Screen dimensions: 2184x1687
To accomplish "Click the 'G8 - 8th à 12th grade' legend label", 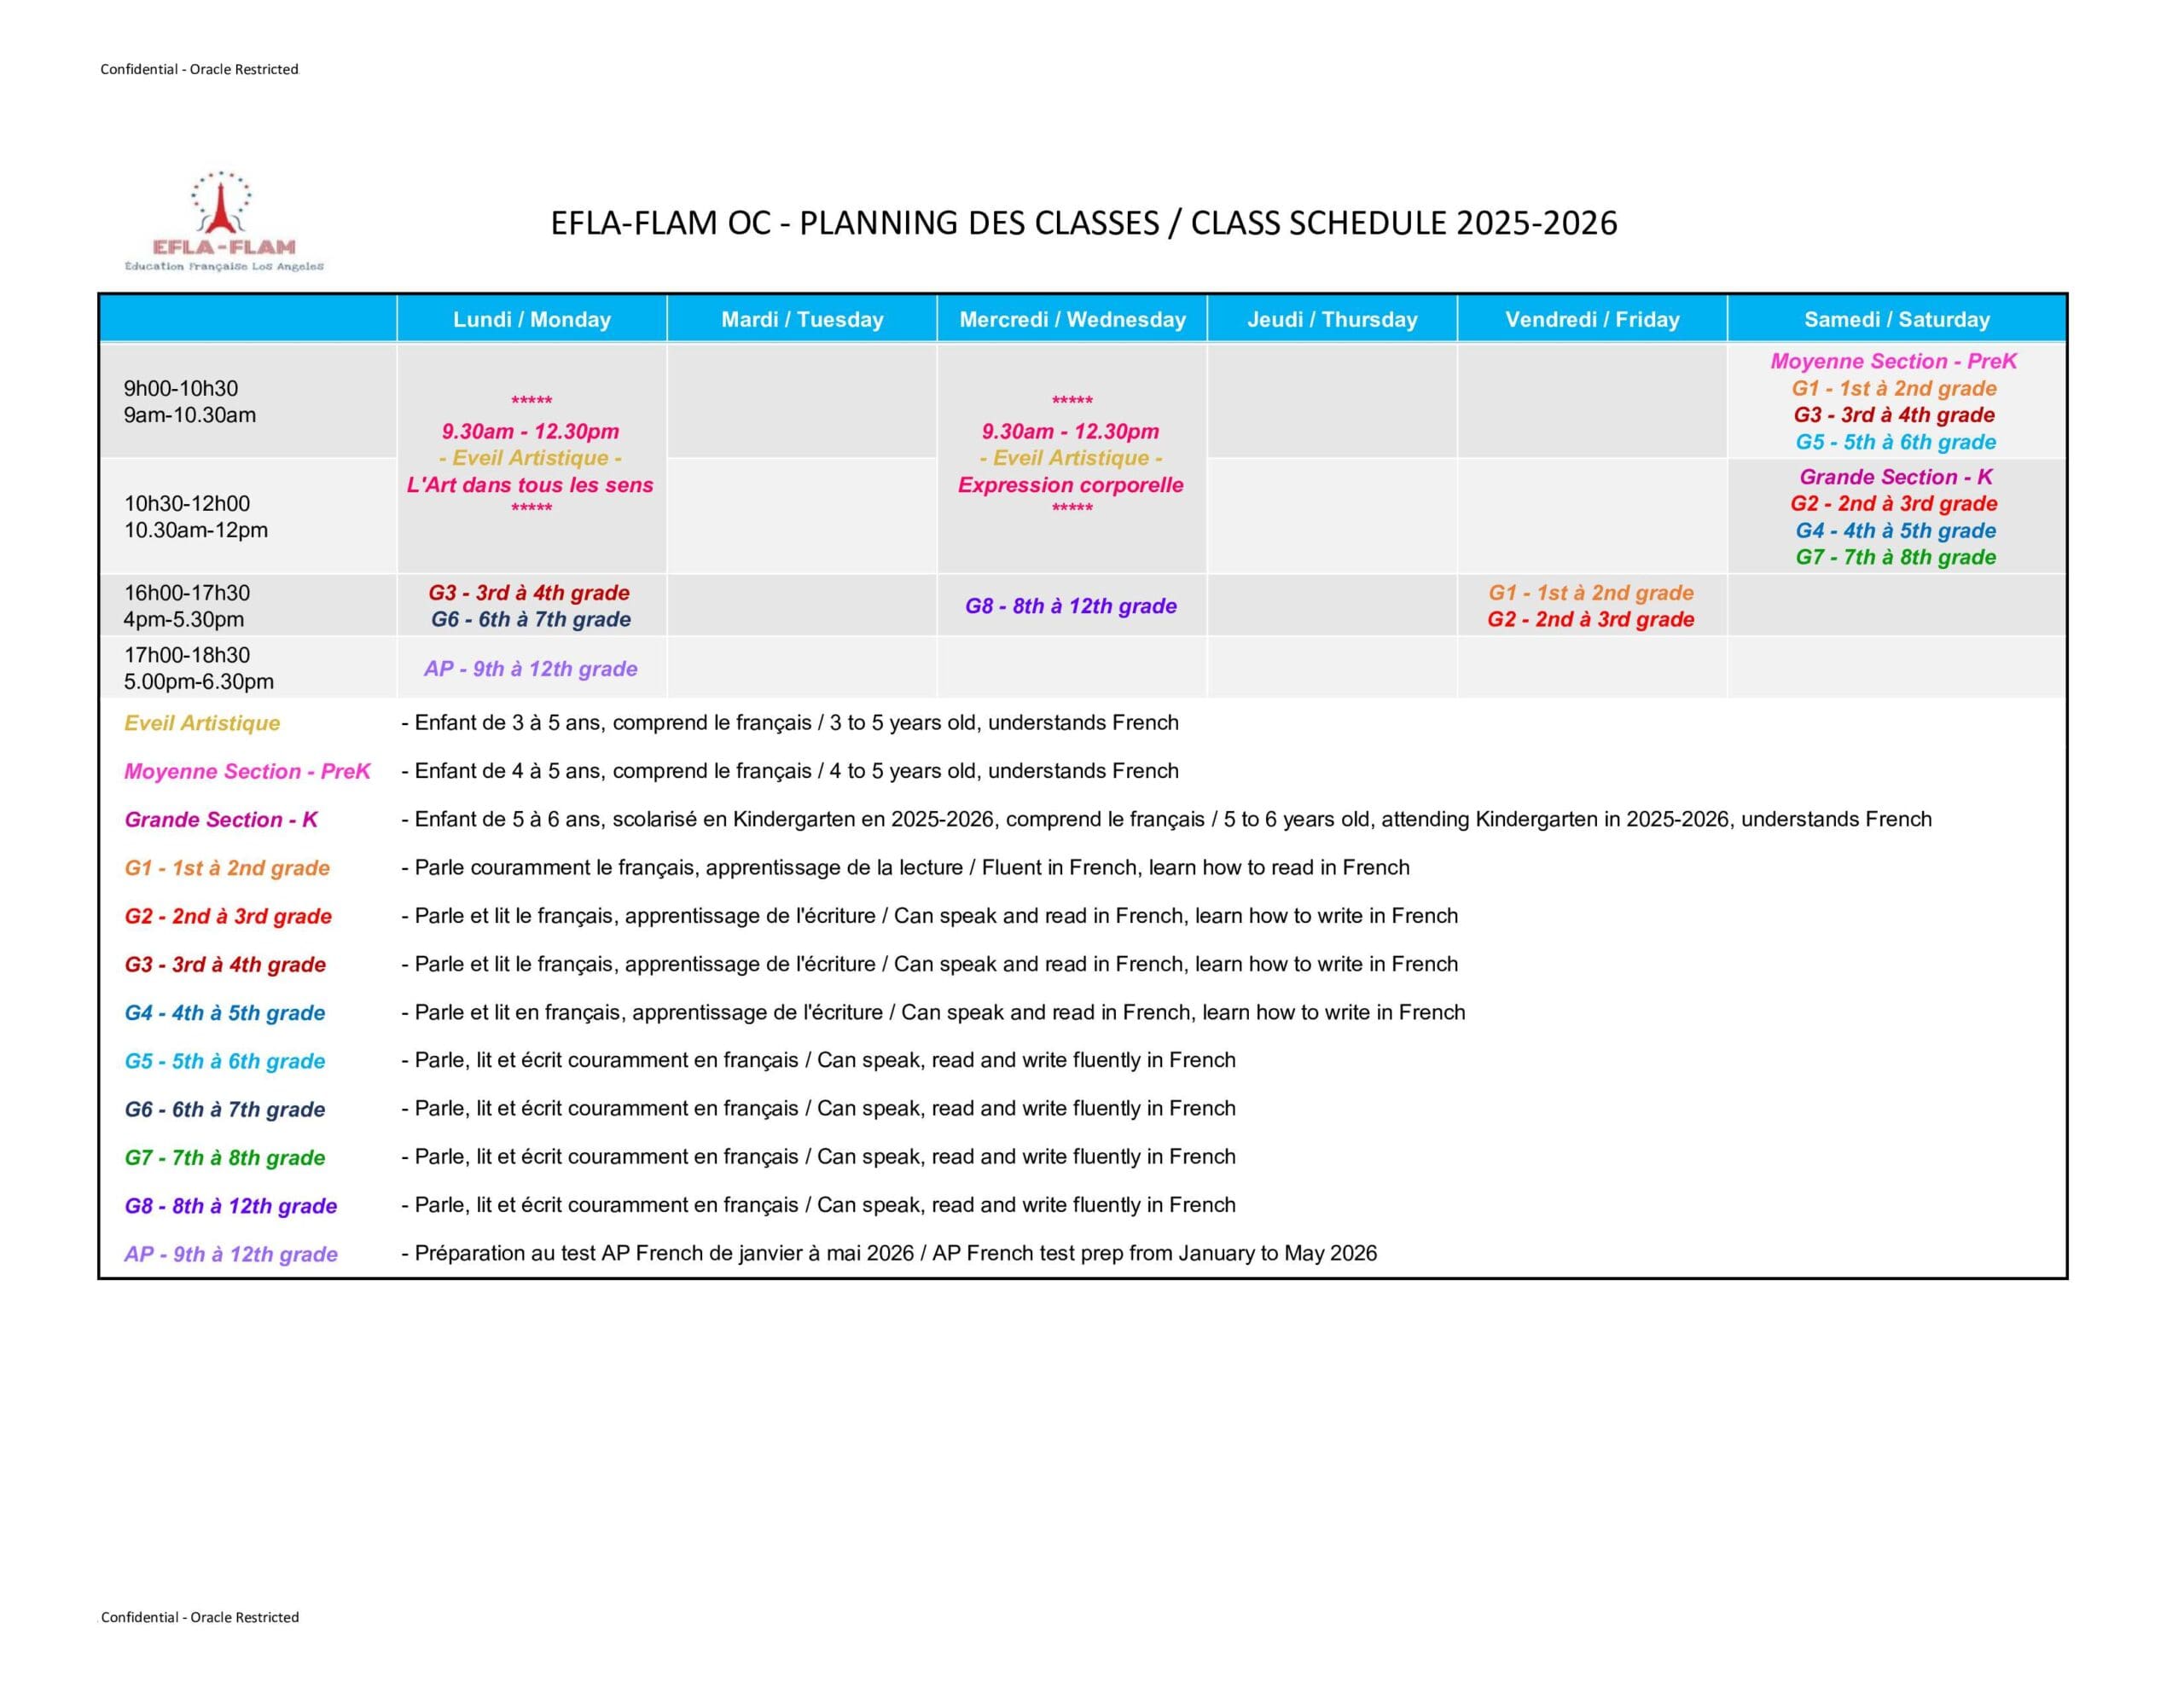I will (231, 1206).
